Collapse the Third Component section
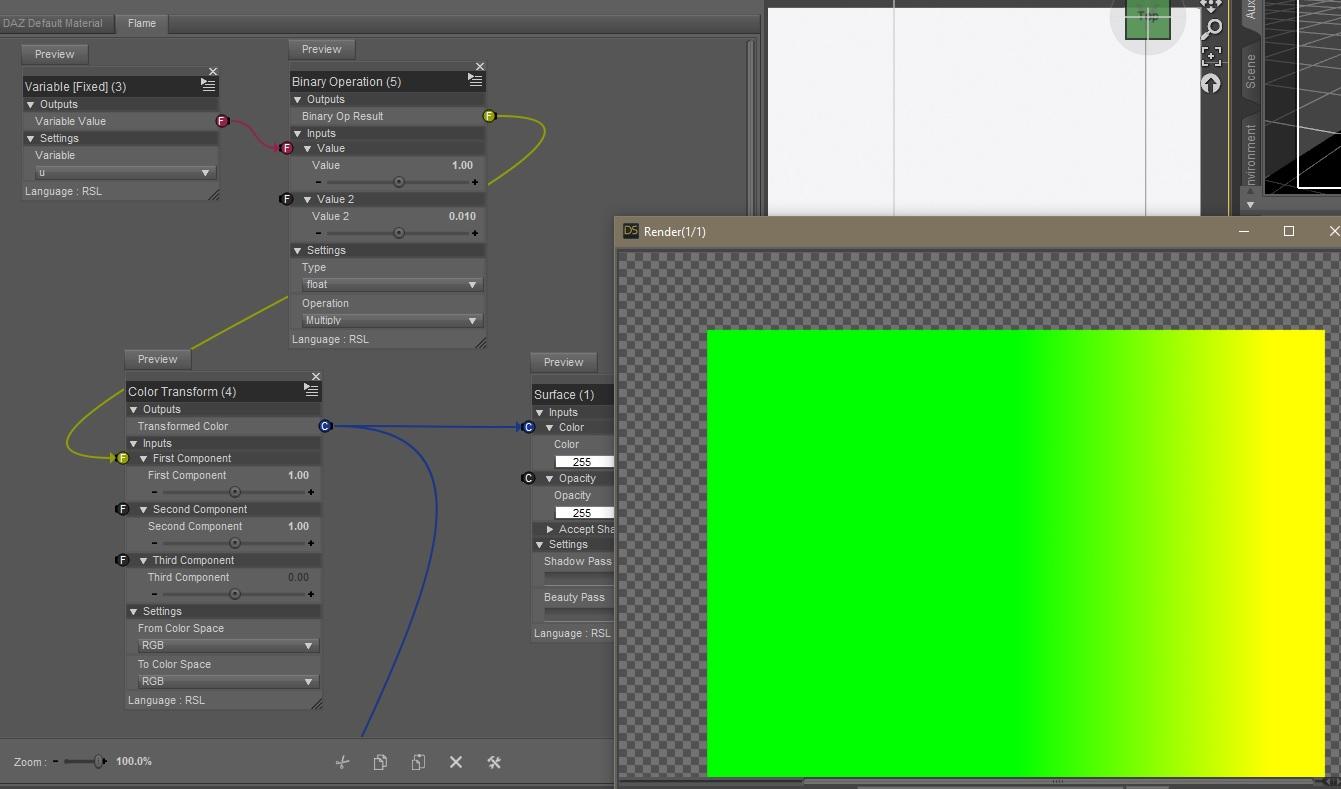The width and height of the screenshot is (1341, 789). tap(144, 560)
